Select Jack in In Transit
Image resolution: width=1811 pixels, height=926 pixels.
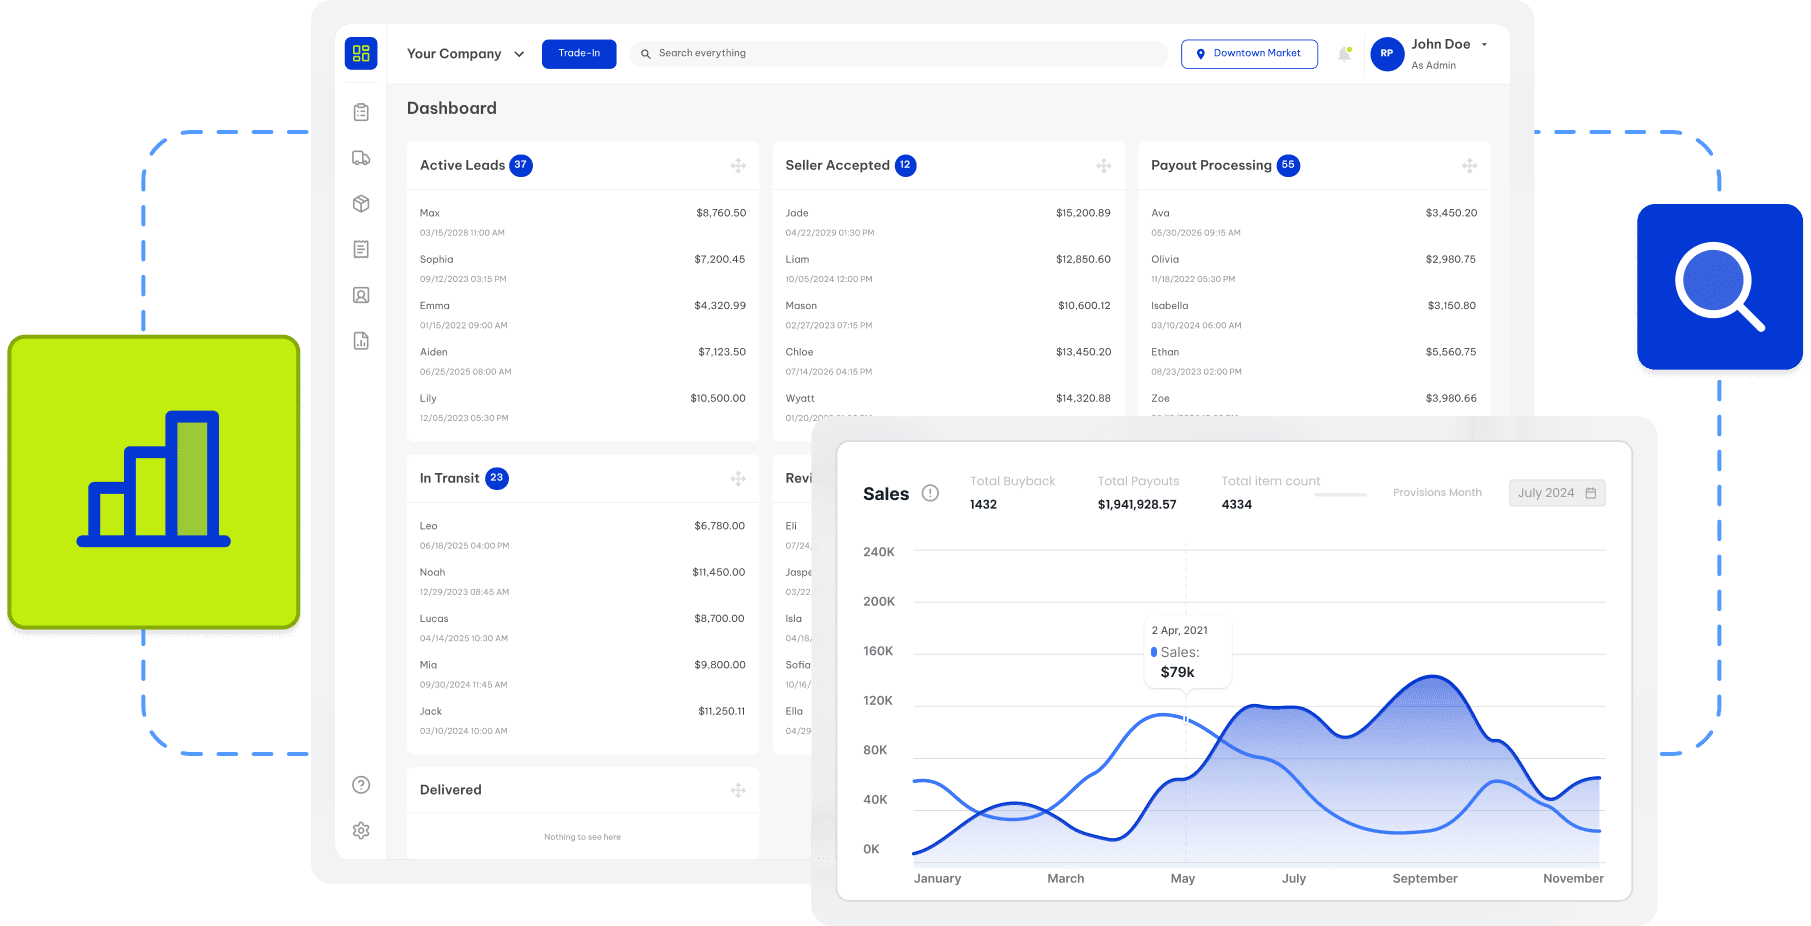pyautogui.click(x=583, y=721)
